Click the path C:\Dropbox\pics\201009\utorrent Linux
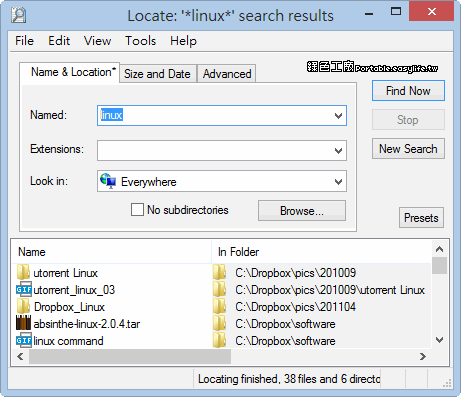The height and width of the screenshot is (397, 461). point(330,290)
